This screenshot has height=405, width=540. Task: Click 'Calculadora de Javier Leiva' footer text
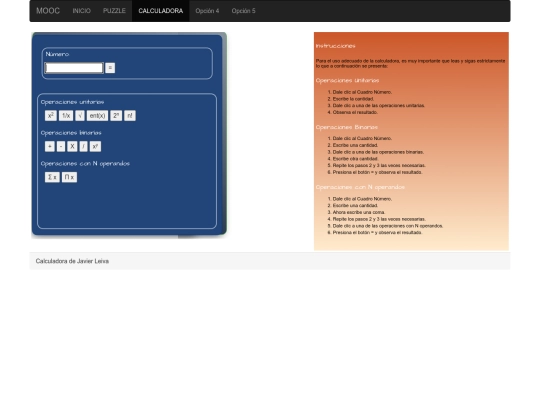(x=72, y=261)
